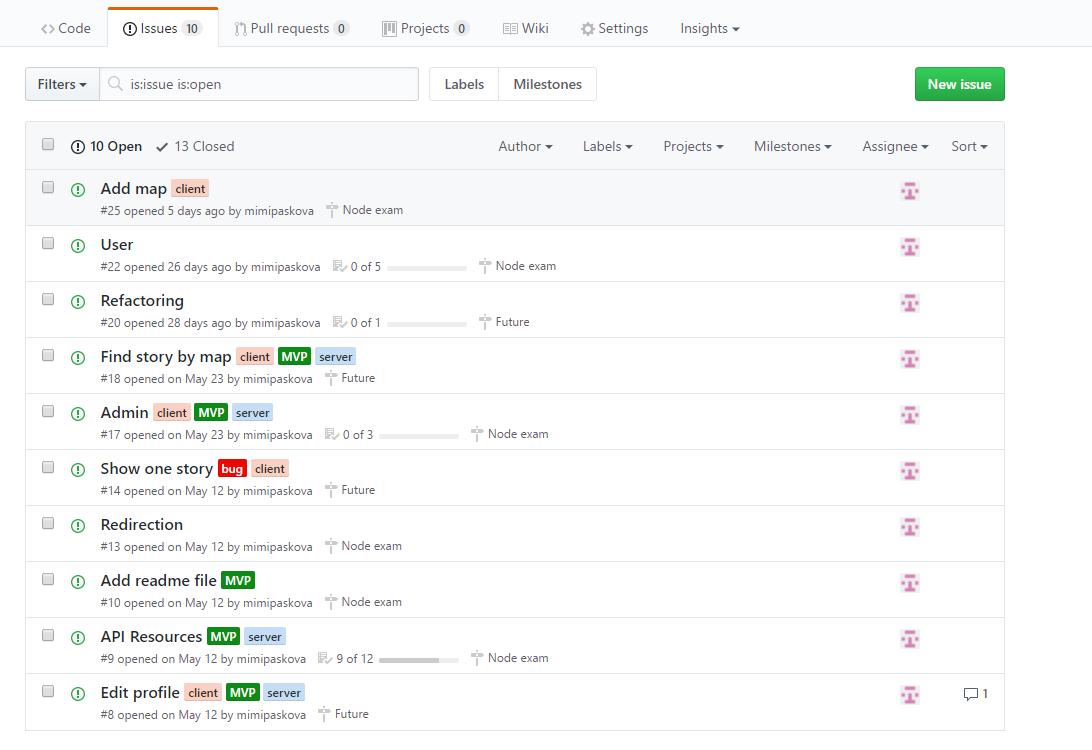The height and width of the screenshot is (750, 1092).
Task: Open the Filters dropdown
Action: click(x=62, y=84)
